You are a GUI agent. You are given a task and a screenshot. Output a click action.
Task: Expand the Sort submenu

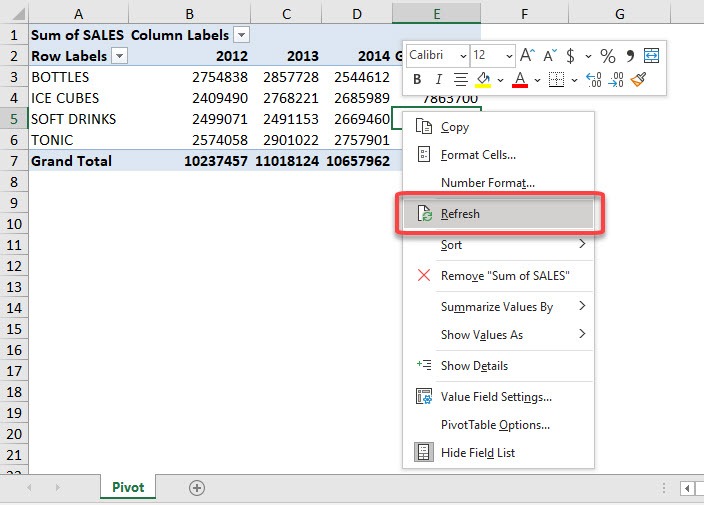pyautogui.click(x=498, y=245)
